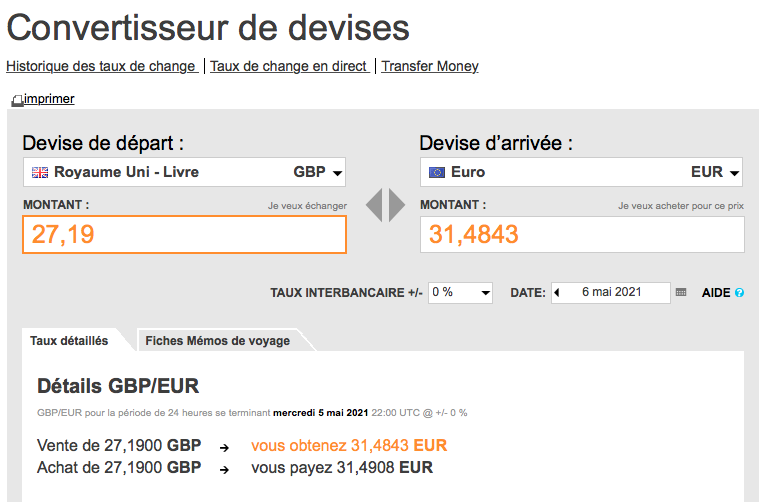Click the imprimer print link
Viewport: 769px width, 502px height.
pyautogui.click(x=49, y=99)
